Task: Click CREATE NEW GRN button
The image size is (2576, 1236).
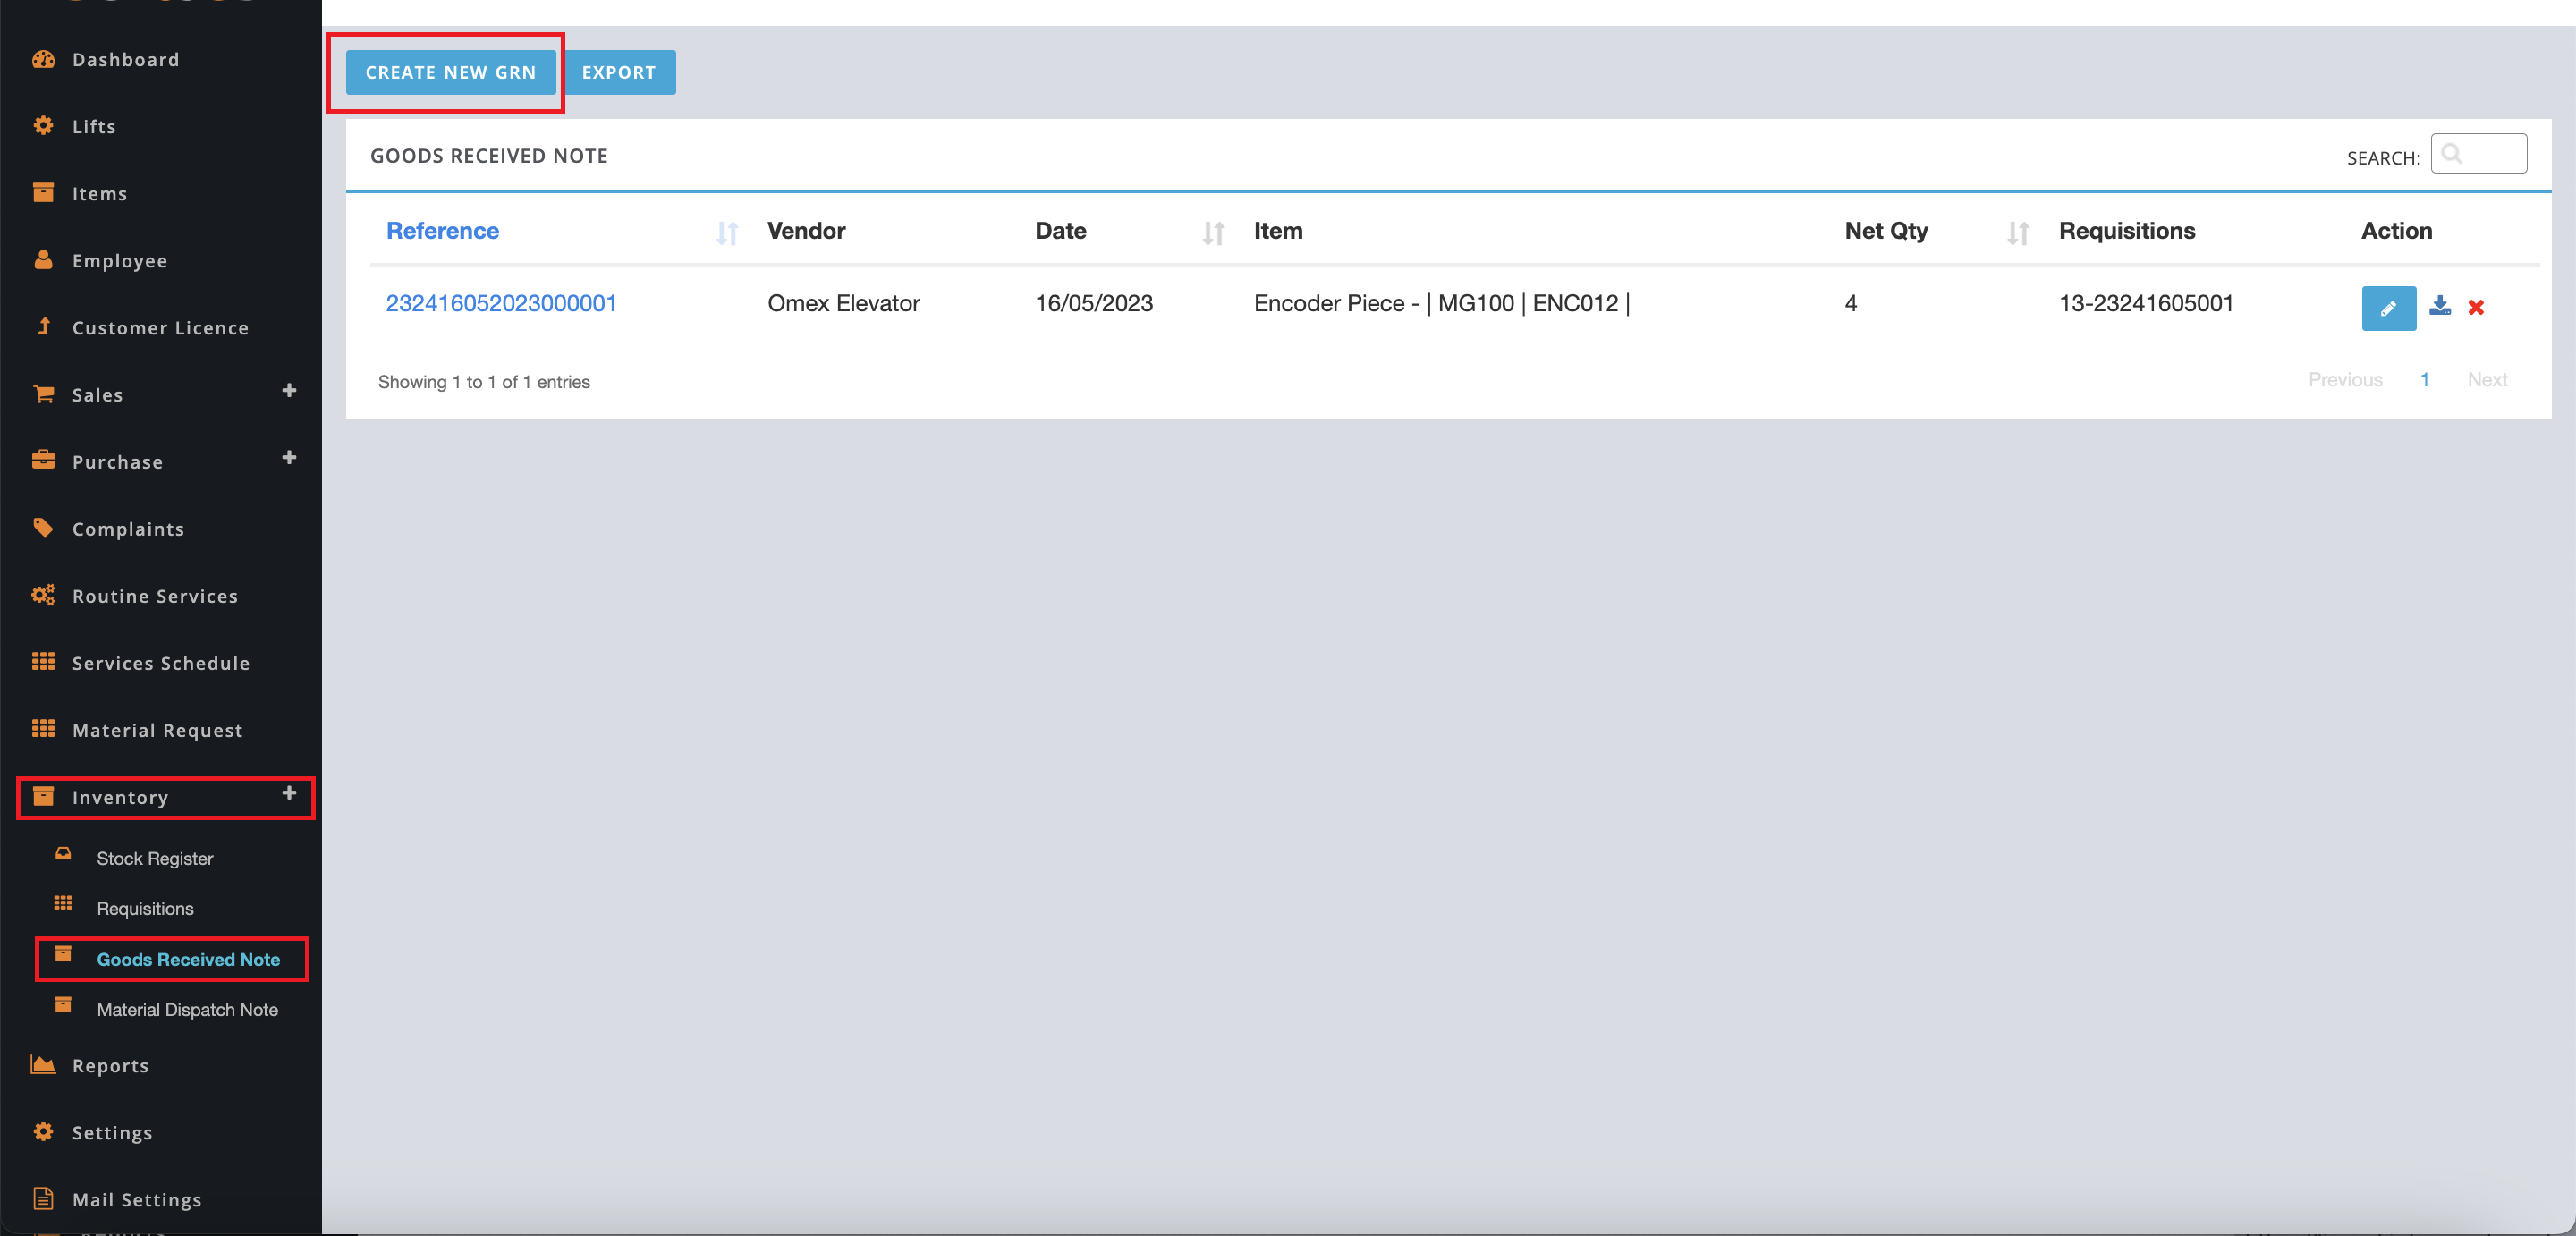Action: tap(451, 72)
